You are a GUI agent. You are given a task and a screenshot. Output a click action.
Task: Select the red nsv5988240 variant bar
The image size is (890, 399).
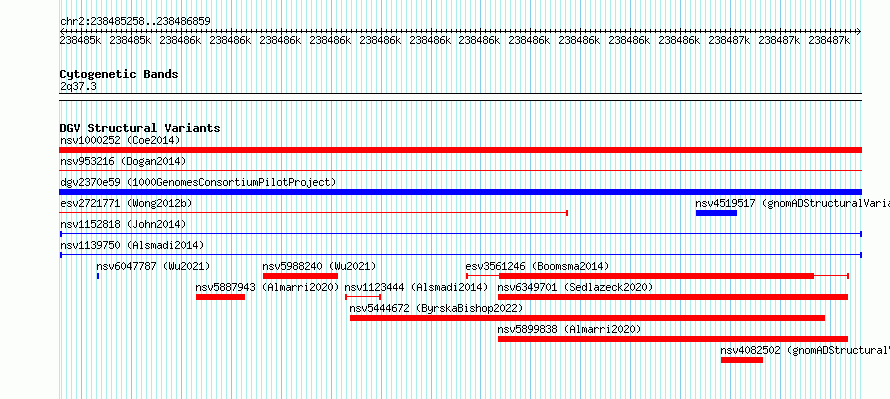point(300,276)
